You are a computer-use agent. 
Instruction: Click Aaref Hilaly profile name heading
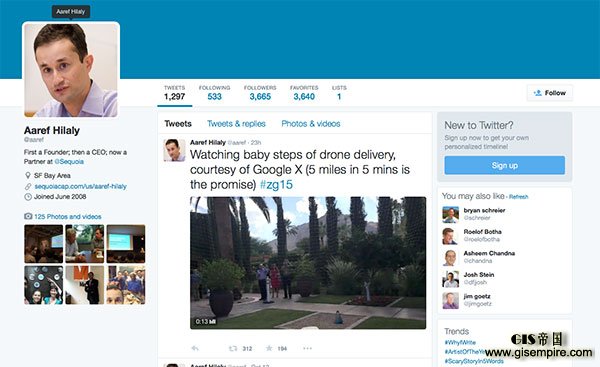(52, 130)
